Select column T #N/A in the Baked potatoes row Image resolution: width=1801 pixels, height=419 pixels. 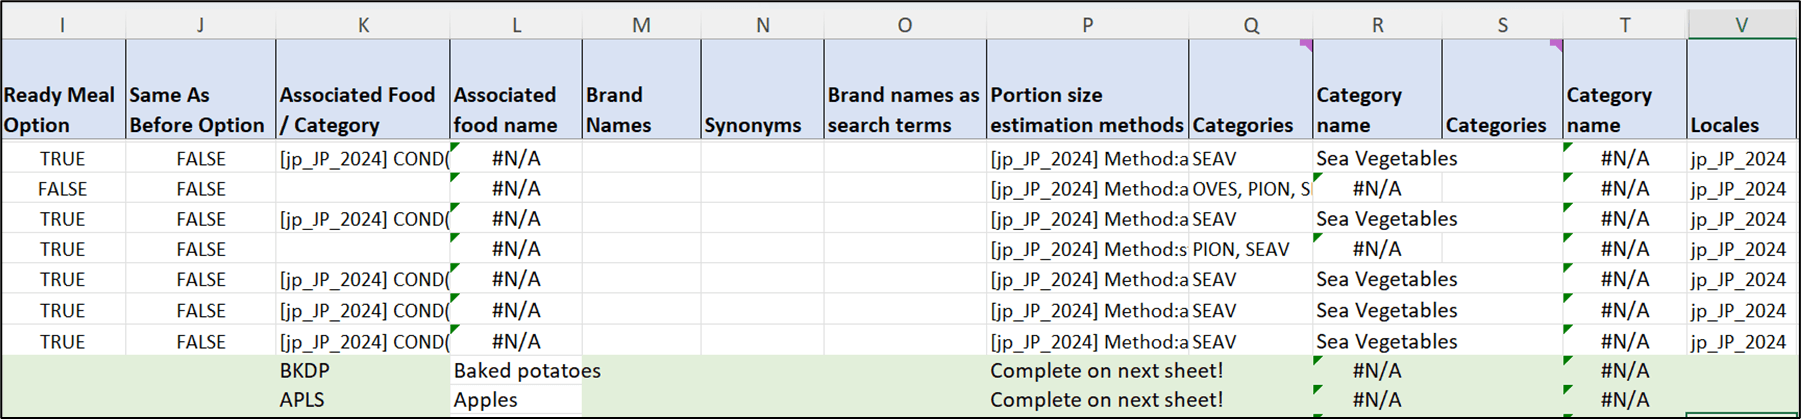click(x=1624, y=370)
